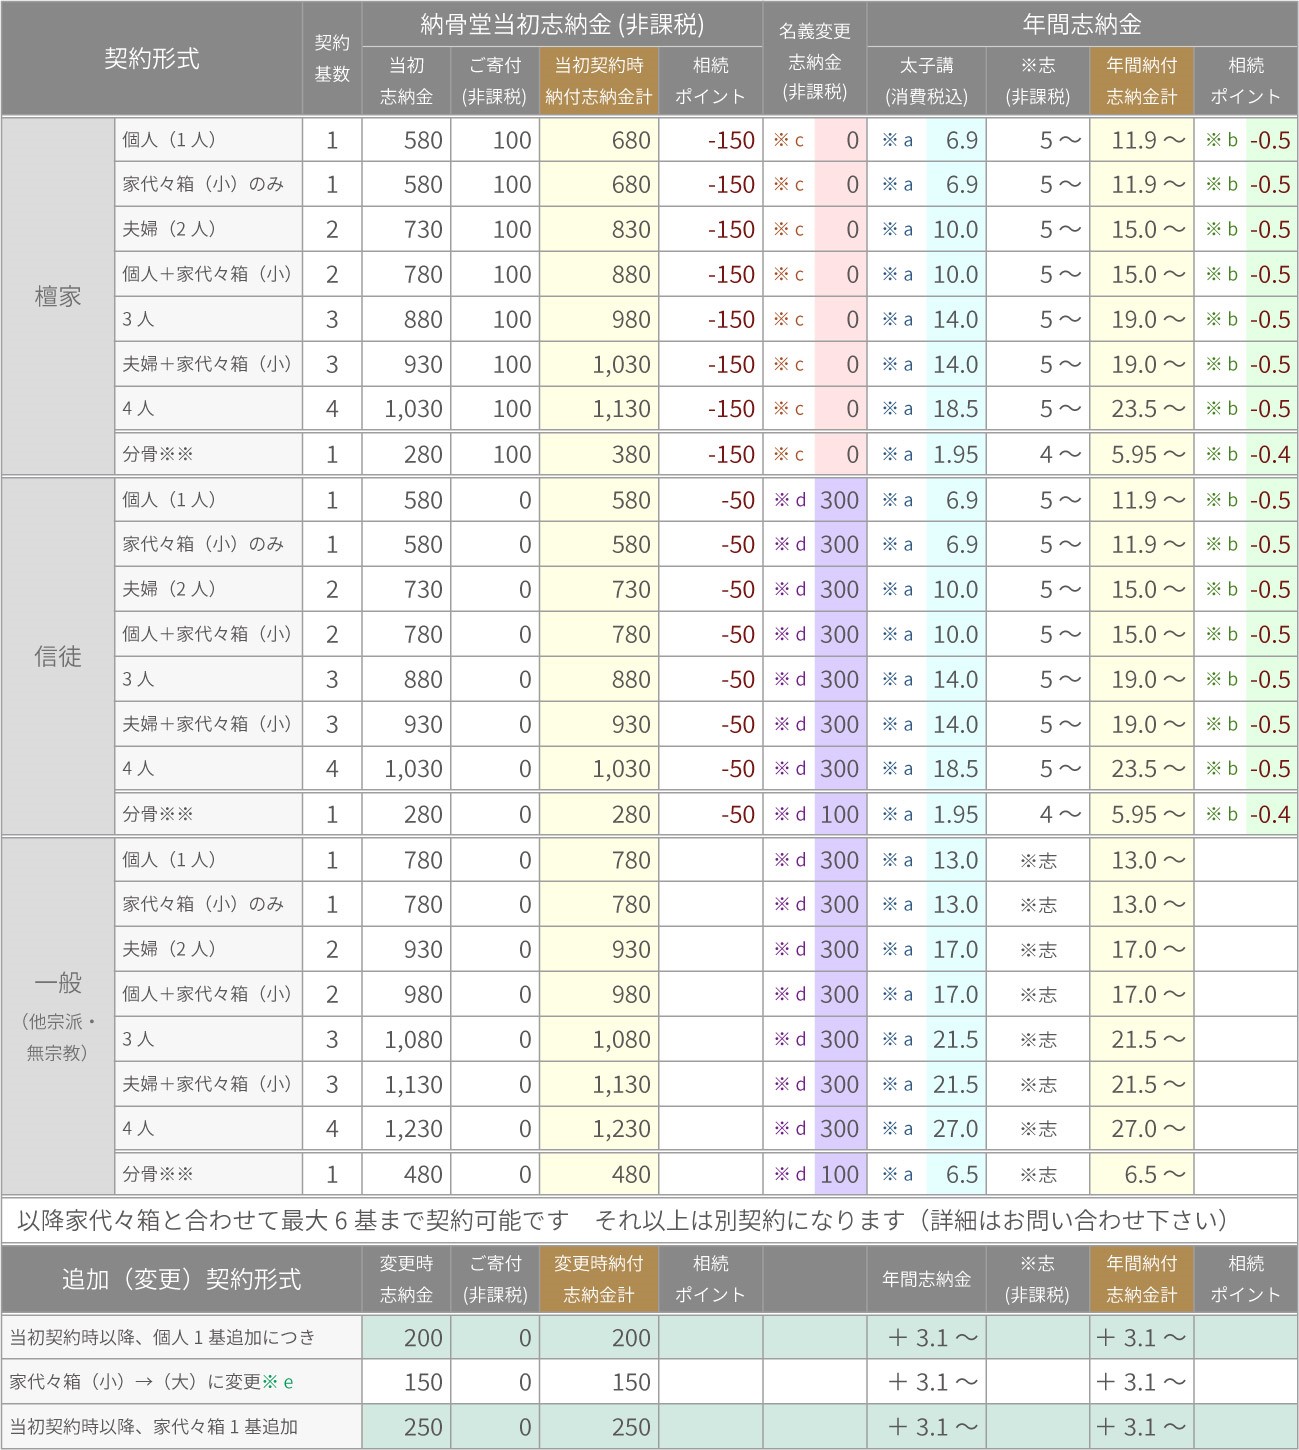This screenshot has height=1450, width=1299.
Task: Select 830 total in 檀家 夫婦 row
Action: click(599, 229)
